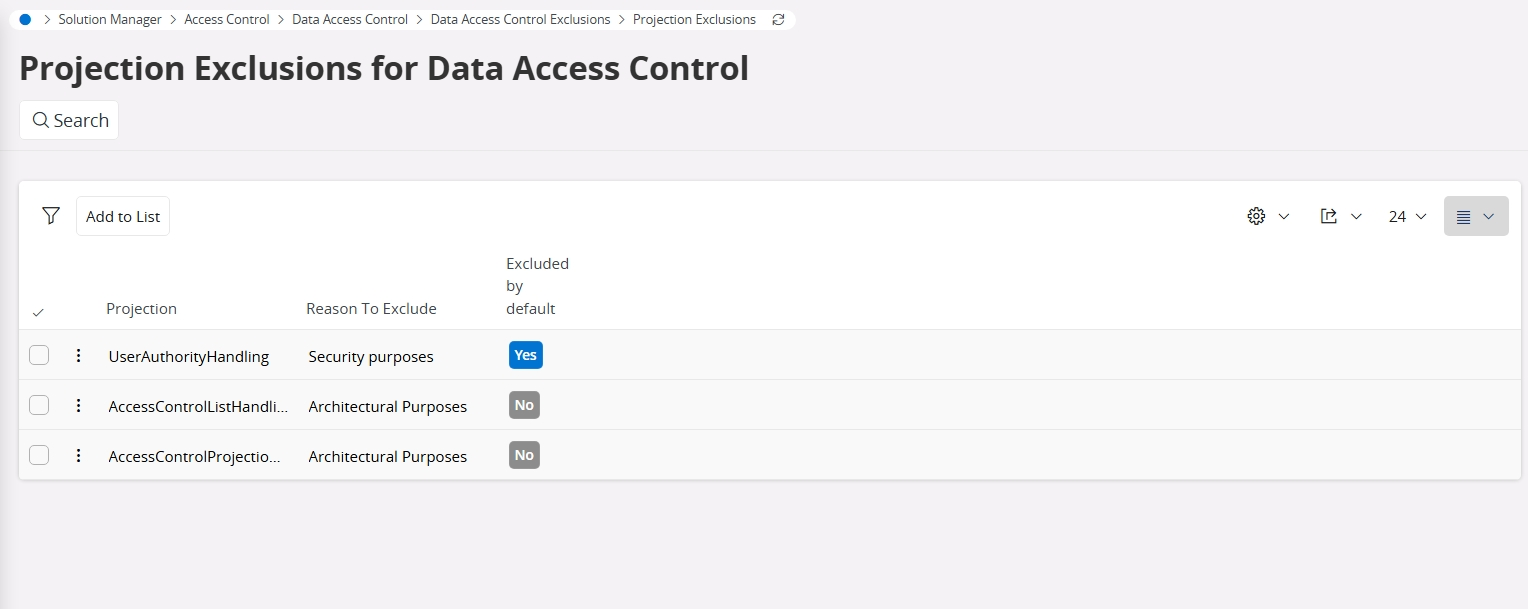Image resolution: width=1528 pixels, height=609 pixels.
Task: Select the UserAuthorityHandling row checkbox
Action: [39, 355]
